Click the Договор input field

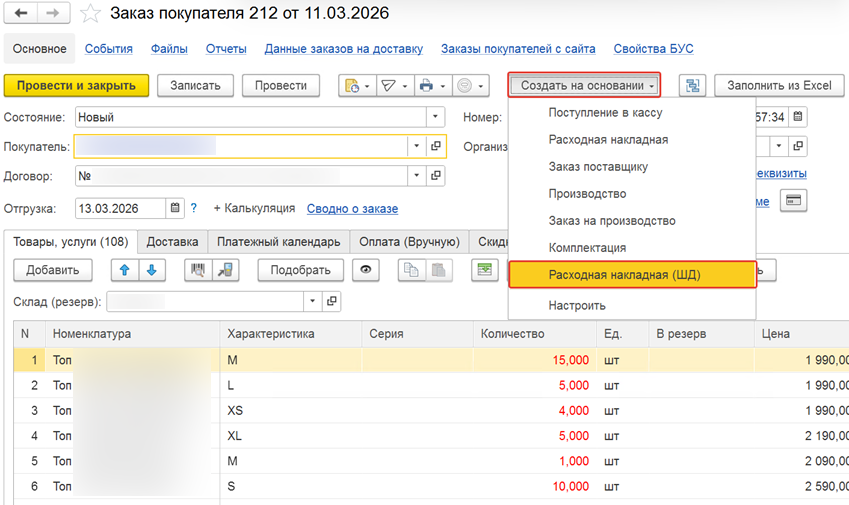pyautogui.click(x=240, y=176)
